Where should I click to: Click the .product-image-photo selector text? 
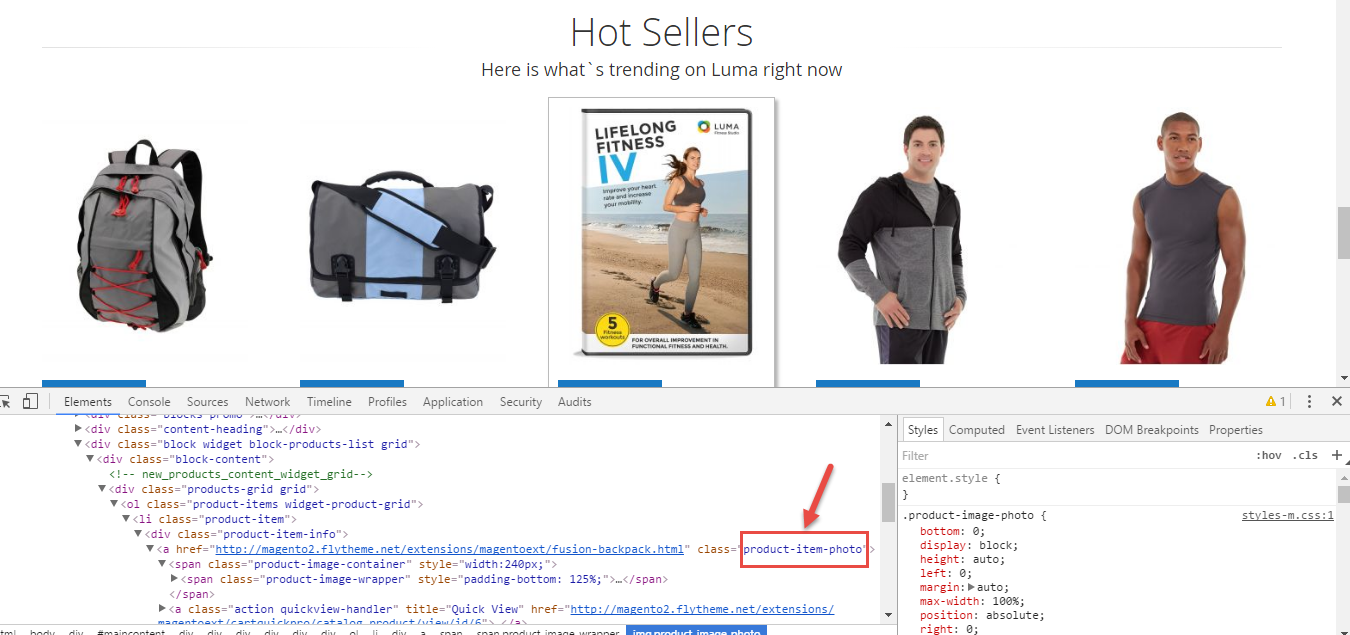pos(970,516)
